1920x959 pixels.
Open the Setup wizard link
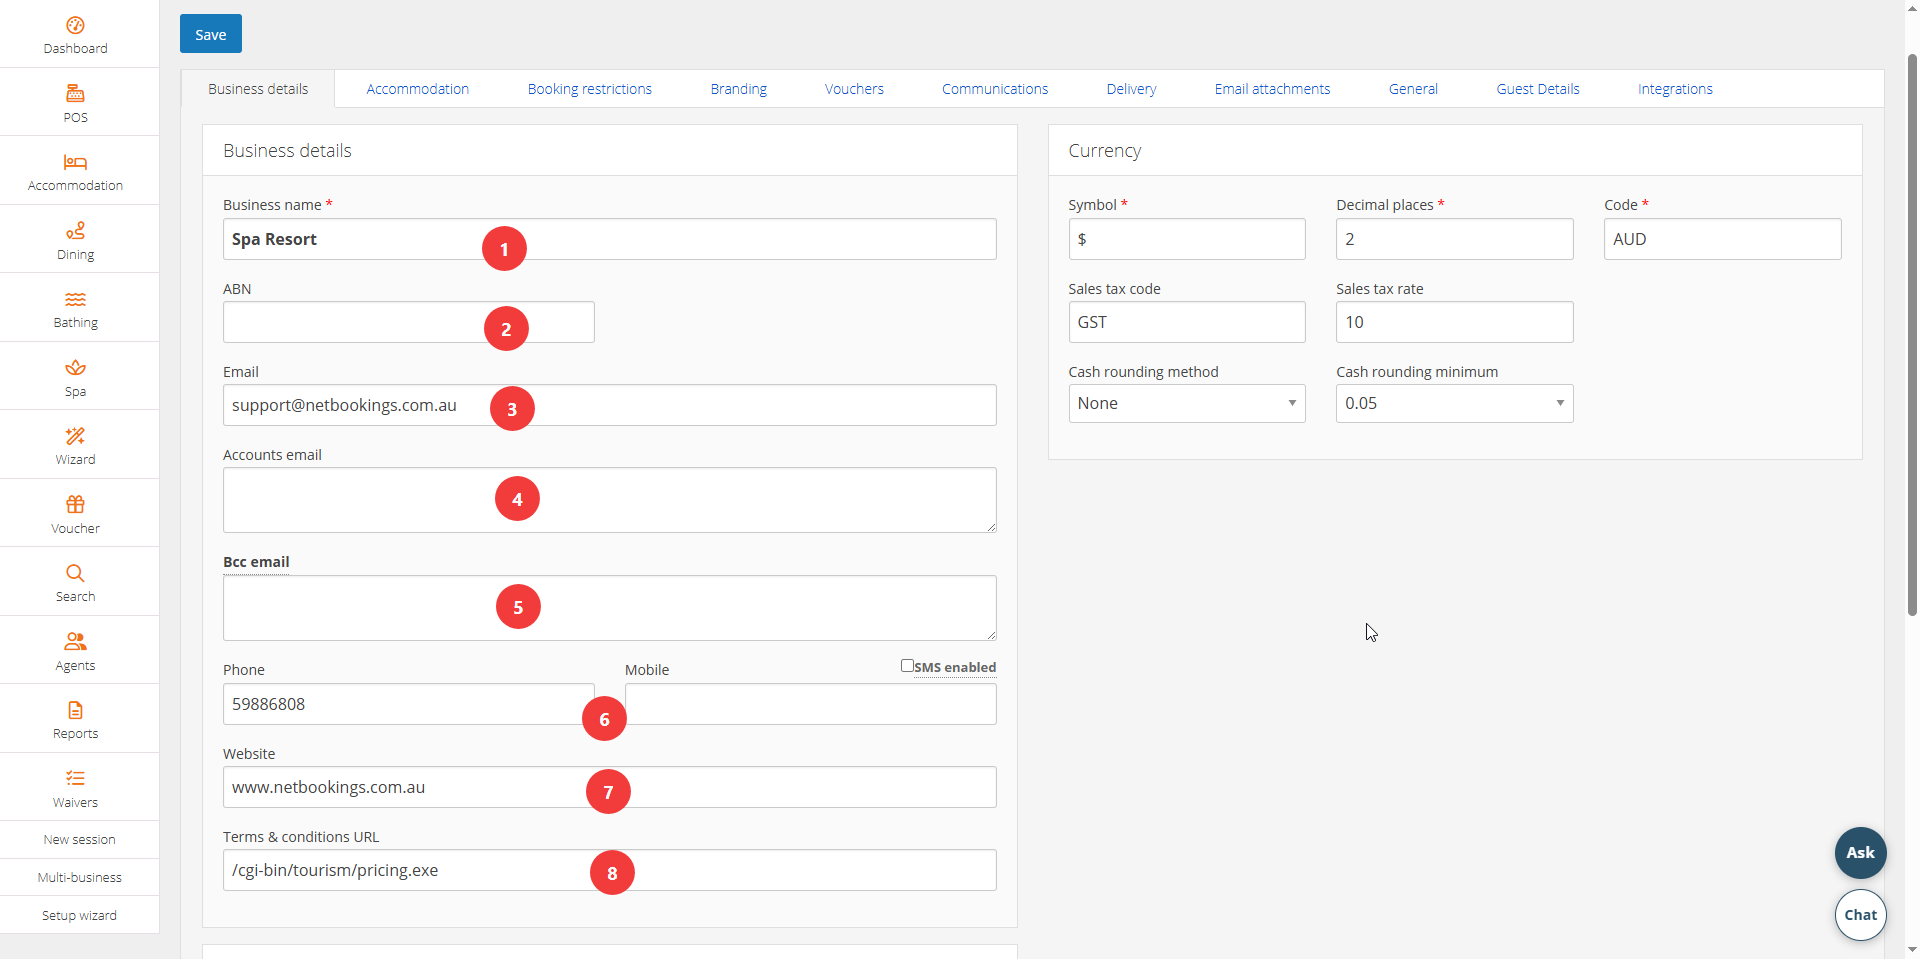(80, 916)
